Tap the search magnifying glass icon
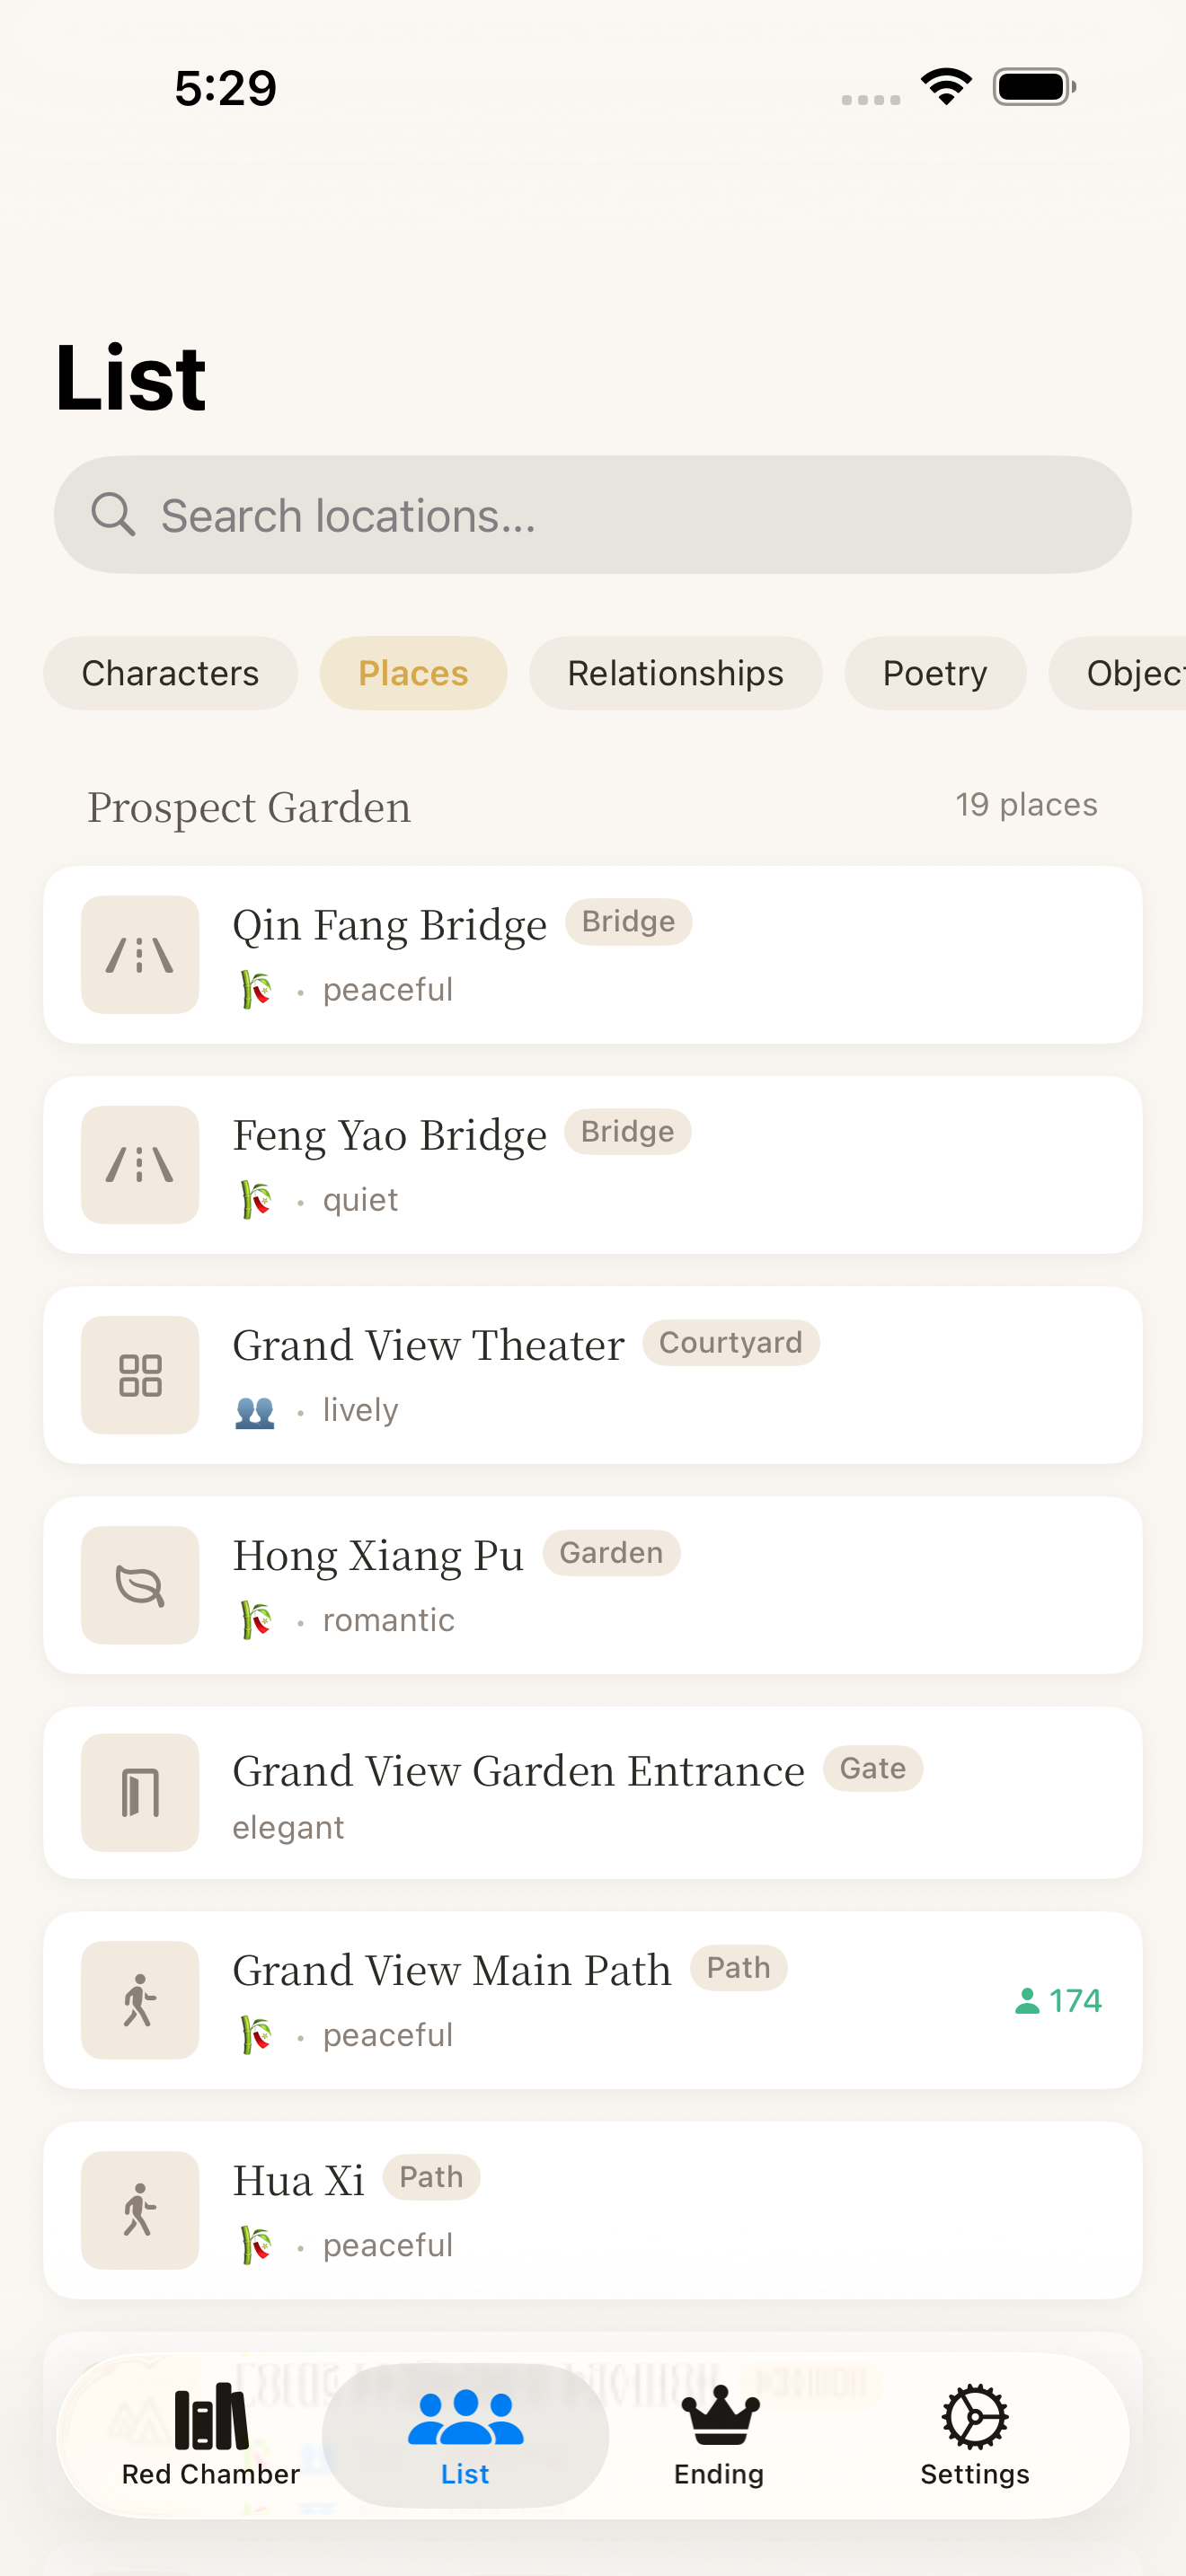This screenshot has width=1186, height=2576. tap(113, 515)
